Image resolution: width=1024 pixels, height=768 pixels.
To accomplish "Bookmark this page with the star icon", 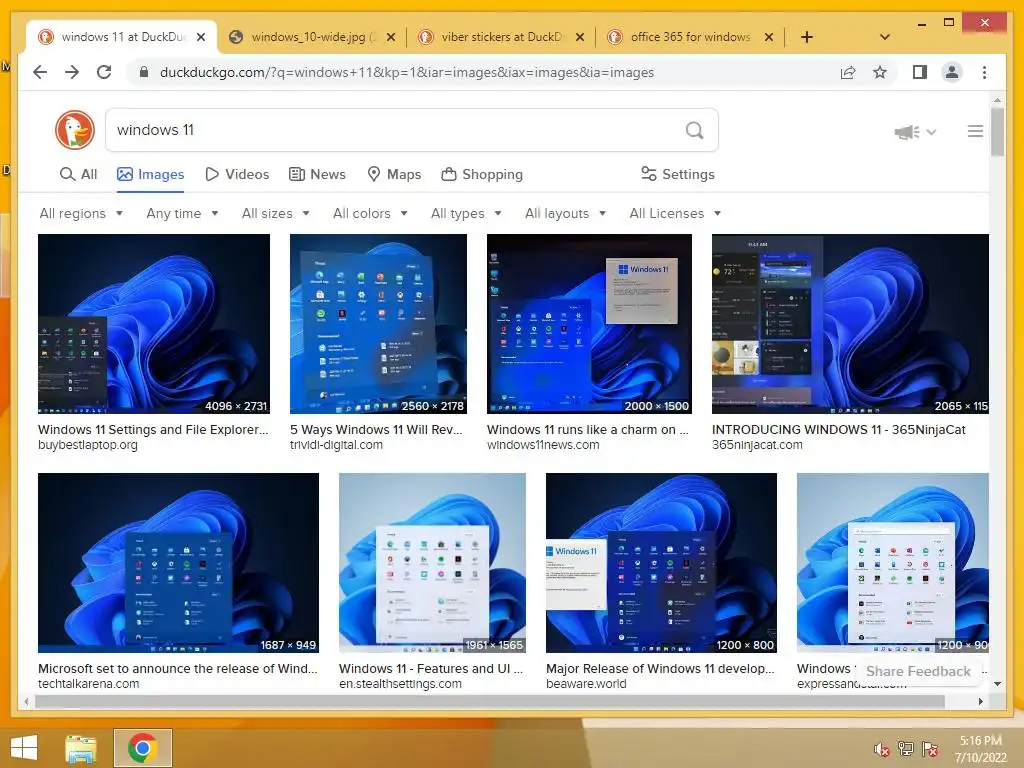I will click(880, 72).
